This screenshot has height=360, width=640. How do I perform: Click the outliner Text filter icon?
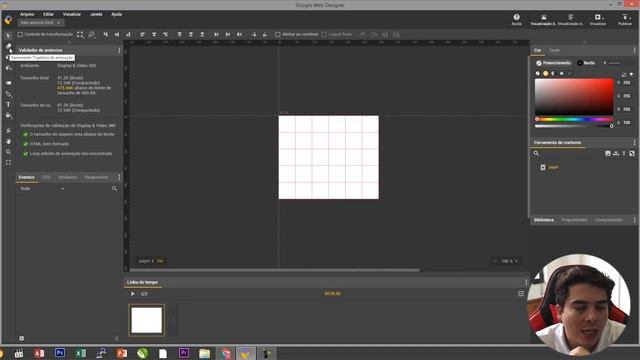(624, 153)
